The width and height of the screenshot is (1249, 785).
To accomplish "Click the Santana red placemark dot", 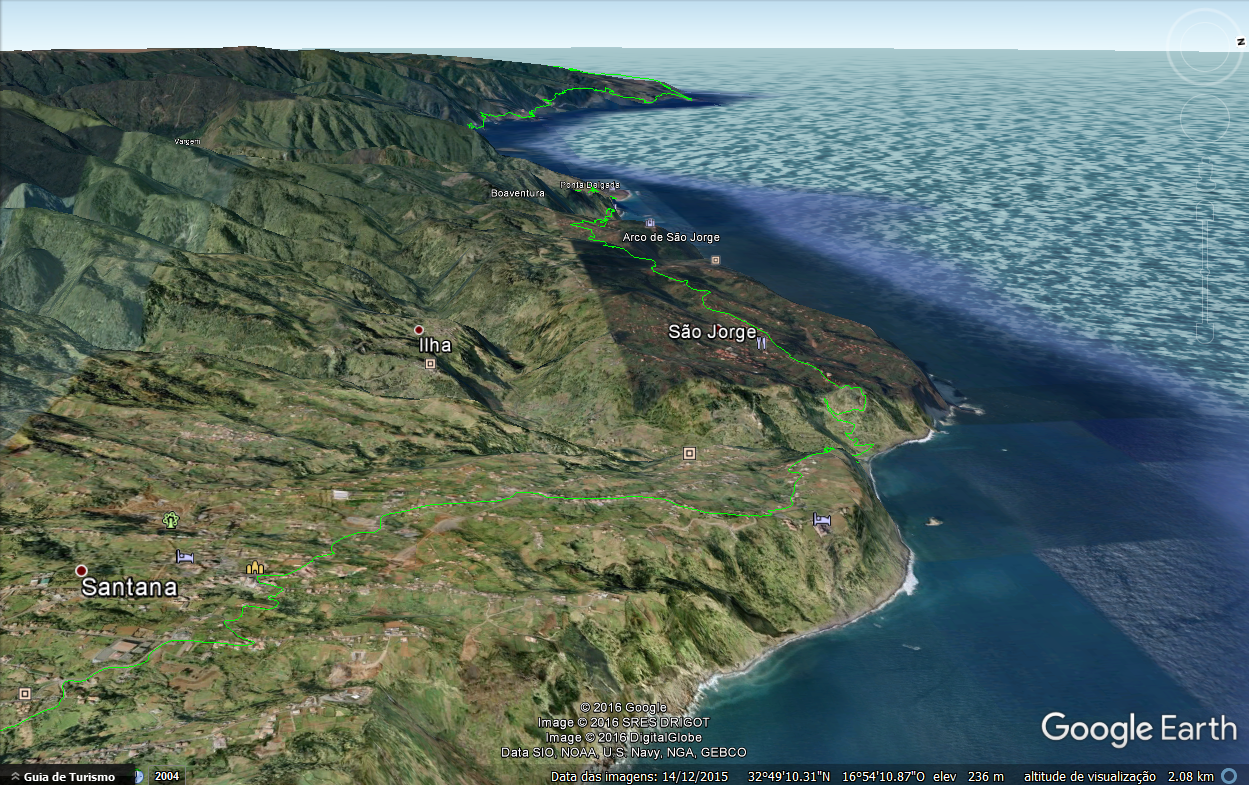I will pos(81,570).
